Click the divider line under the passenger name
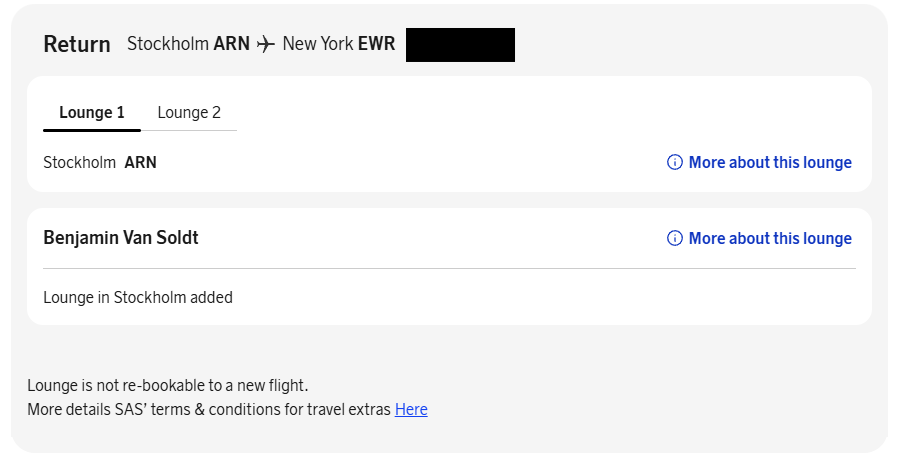Image resolution: width=898 pixels, height=456 pixels. tap(449, 268)
